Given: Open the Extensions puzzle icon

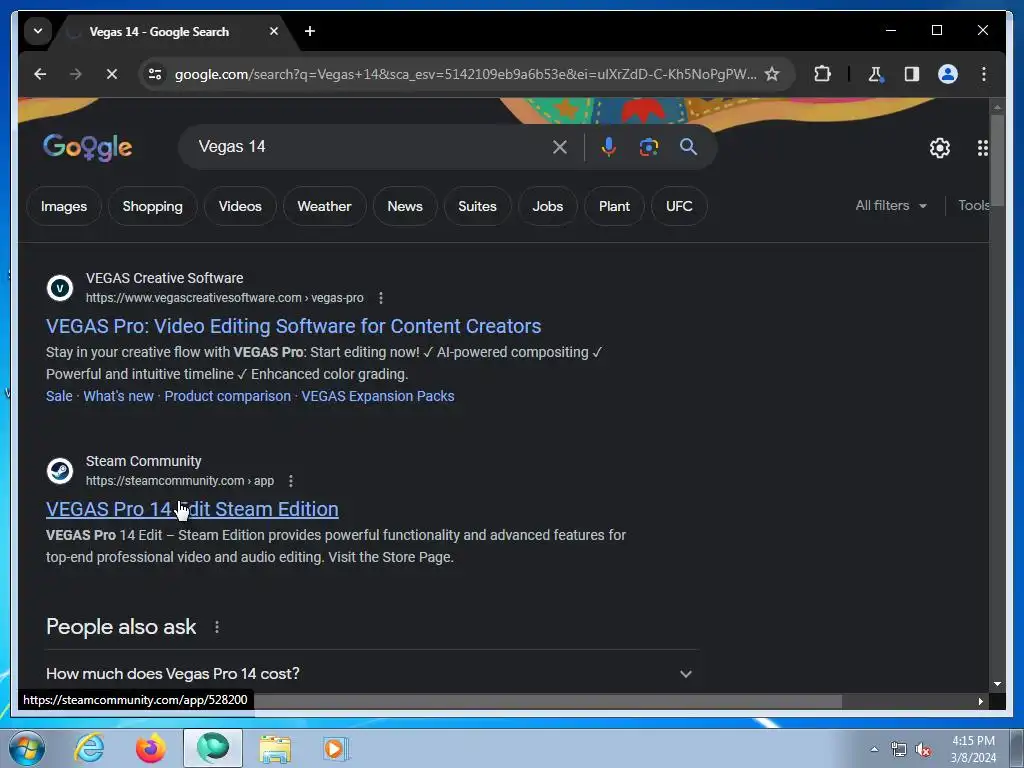Looking at the screenshot, I should pos(822,74).
